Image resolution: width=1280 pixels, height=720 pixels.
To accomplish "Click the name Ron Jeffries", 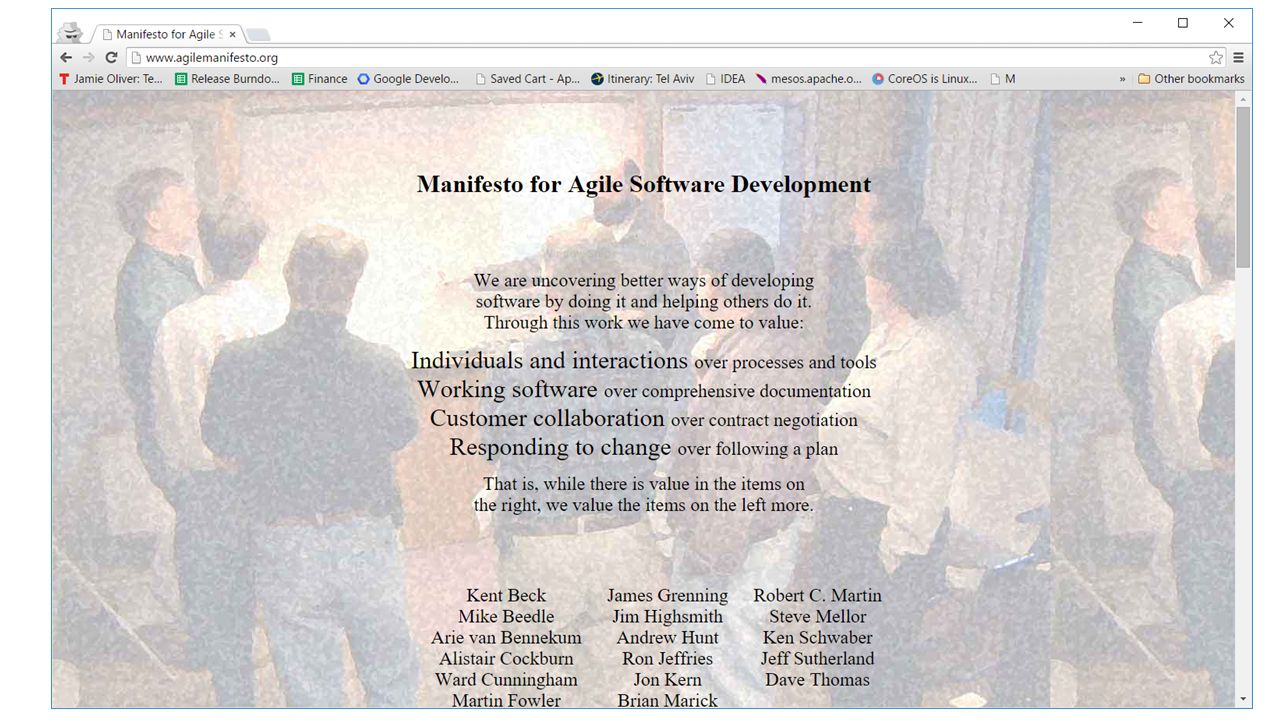I will (x=667, y=658).
